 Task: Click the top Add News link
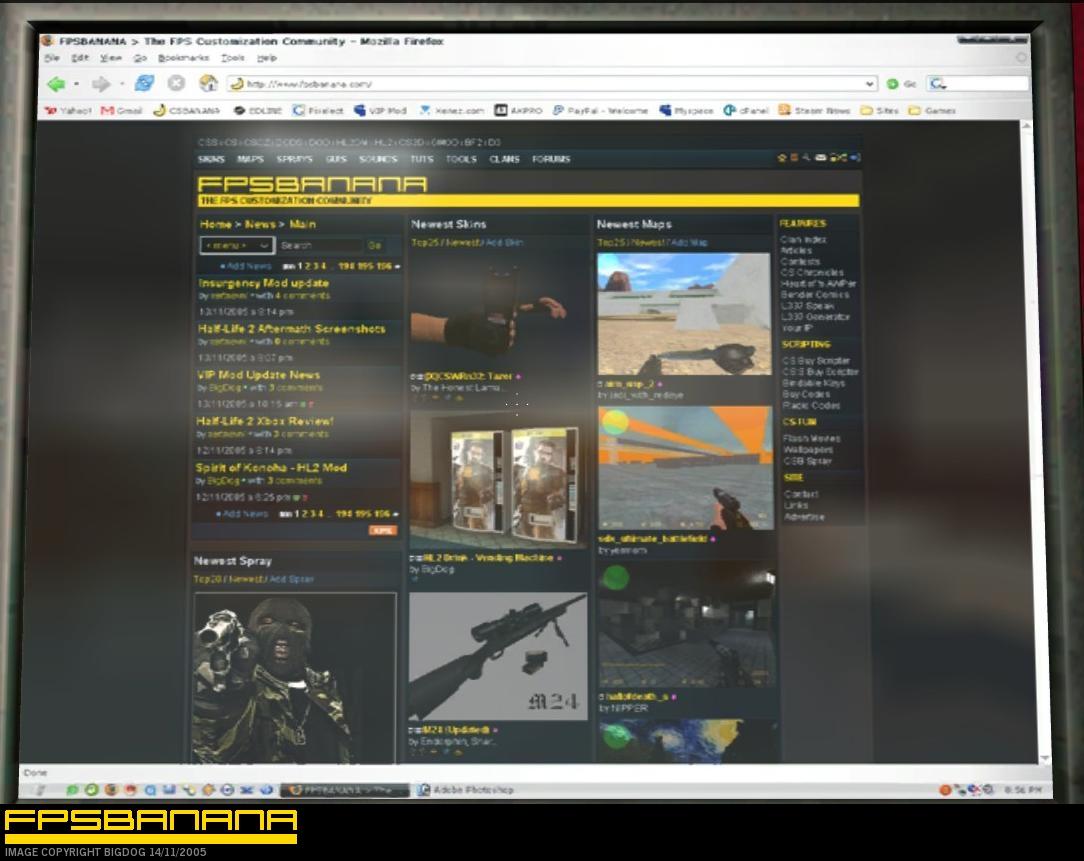click(245, 266)
